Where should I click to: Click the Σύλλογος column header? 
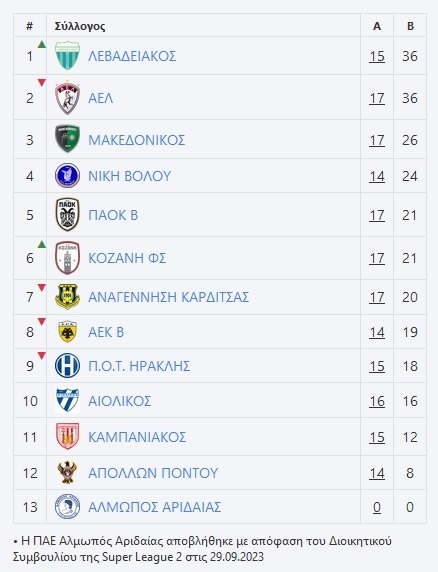pos(80,26)
